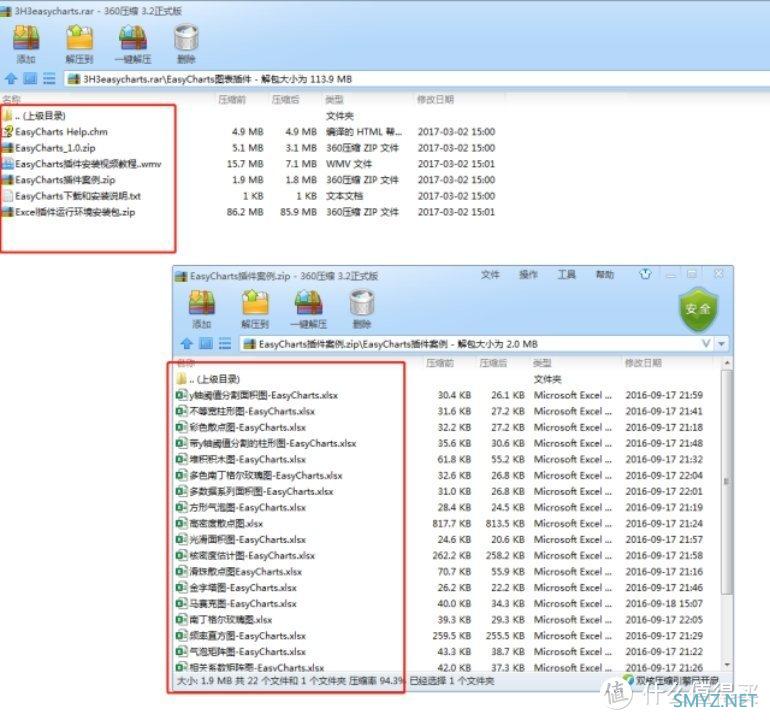Select the 堆积积木图-EasyCharts.xlsx file
770x720 pixels.
click(241, 460)
